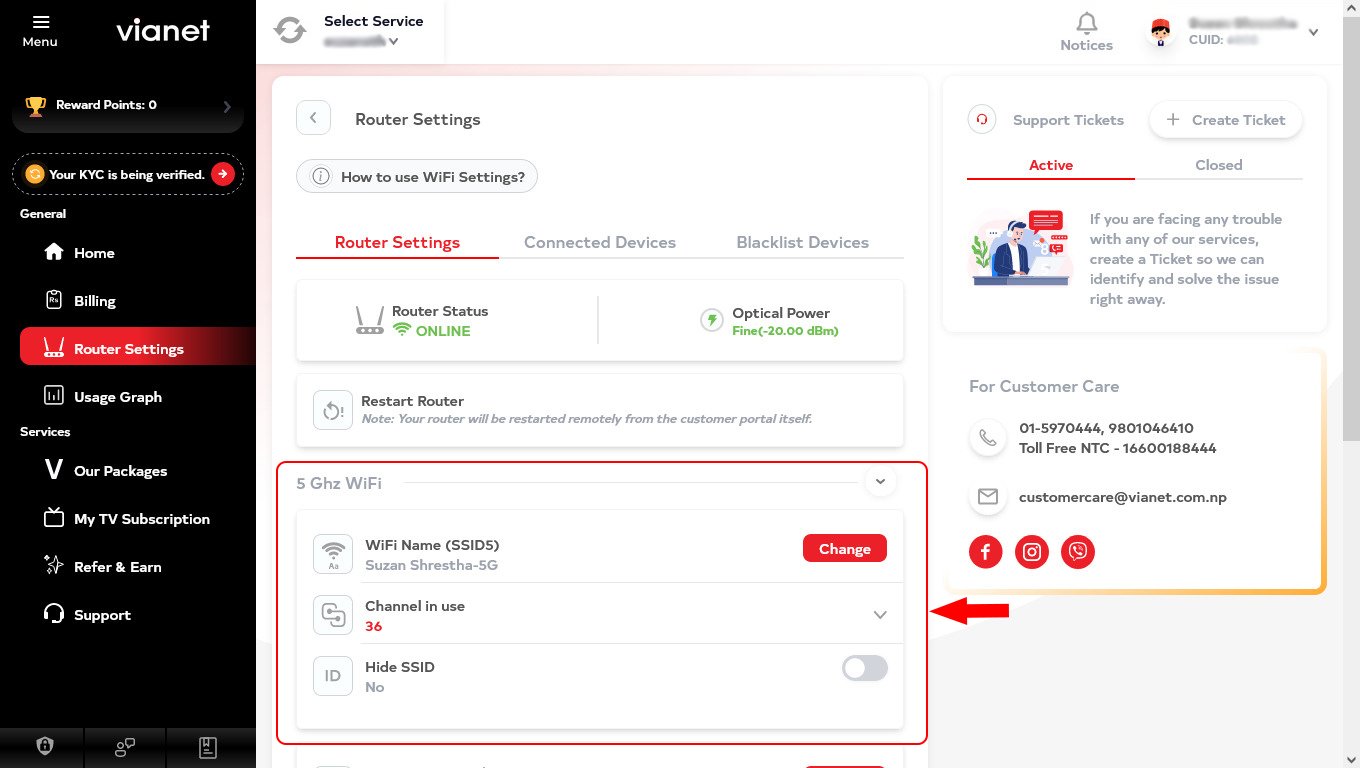This screenshot has width=1360, height=768.
Task: Expand the user account dropdown chevron
Action: coord(1313,32)
